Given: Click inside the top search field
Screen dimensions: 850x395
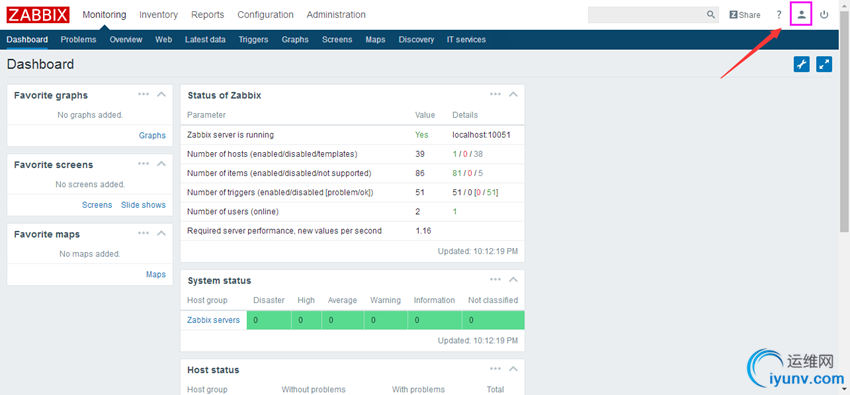Looking at the screenshot, I should [x=646, y=15].
